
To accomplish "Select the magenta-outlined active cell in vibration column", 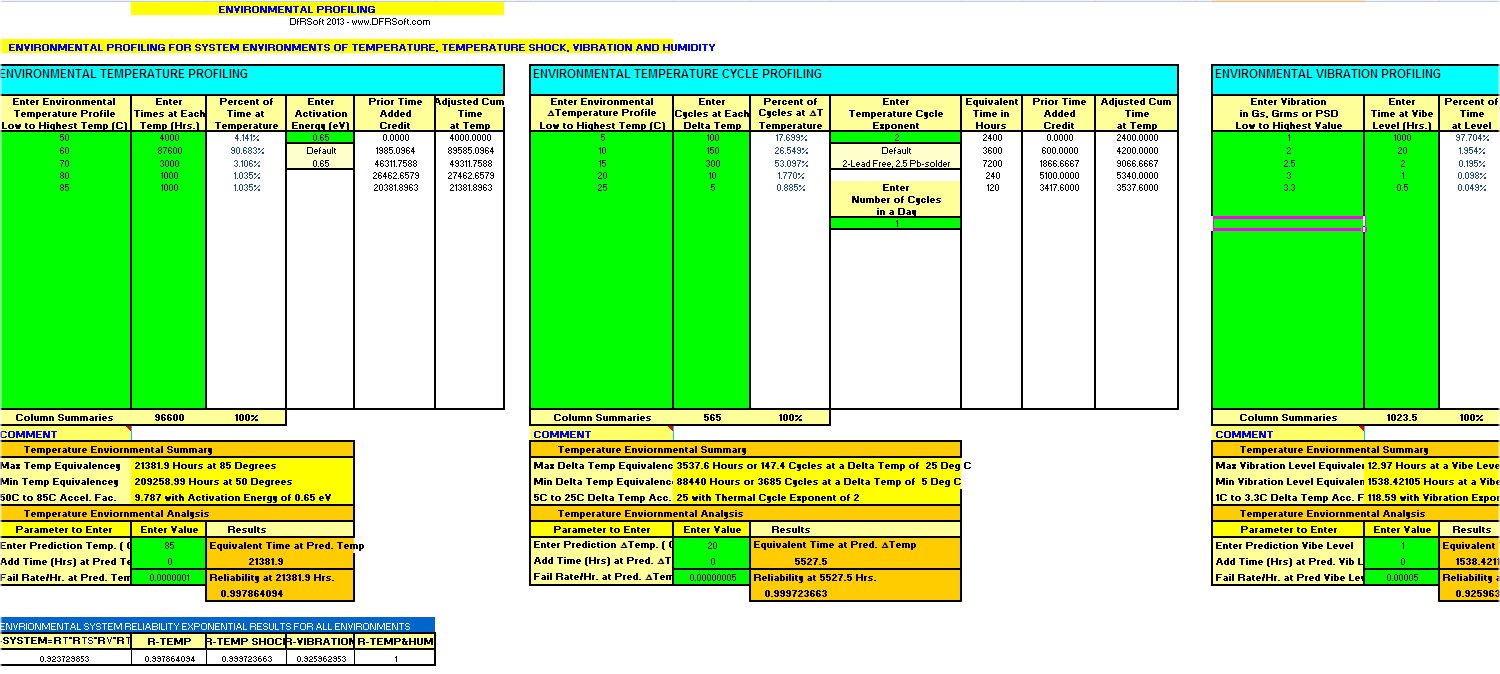I will click(1289, 223).
